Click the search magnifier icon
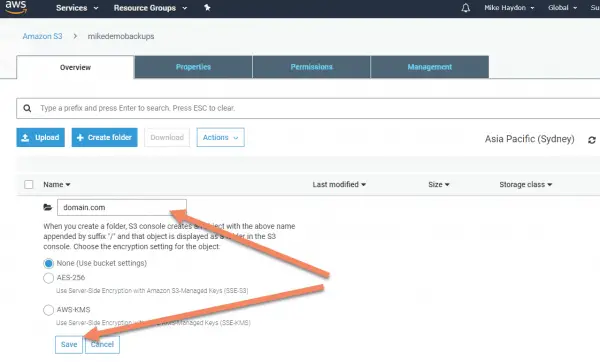600x362 pixels. 27,108
